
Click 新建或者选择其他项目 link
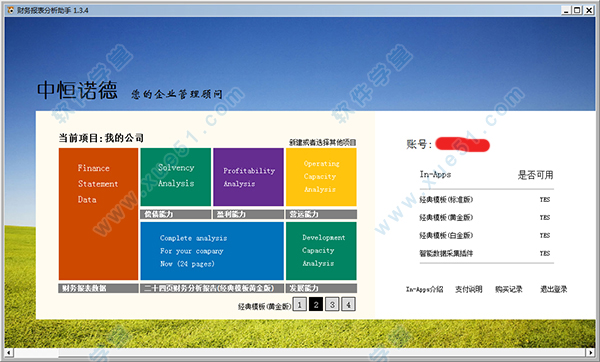[x=323, y=142]
